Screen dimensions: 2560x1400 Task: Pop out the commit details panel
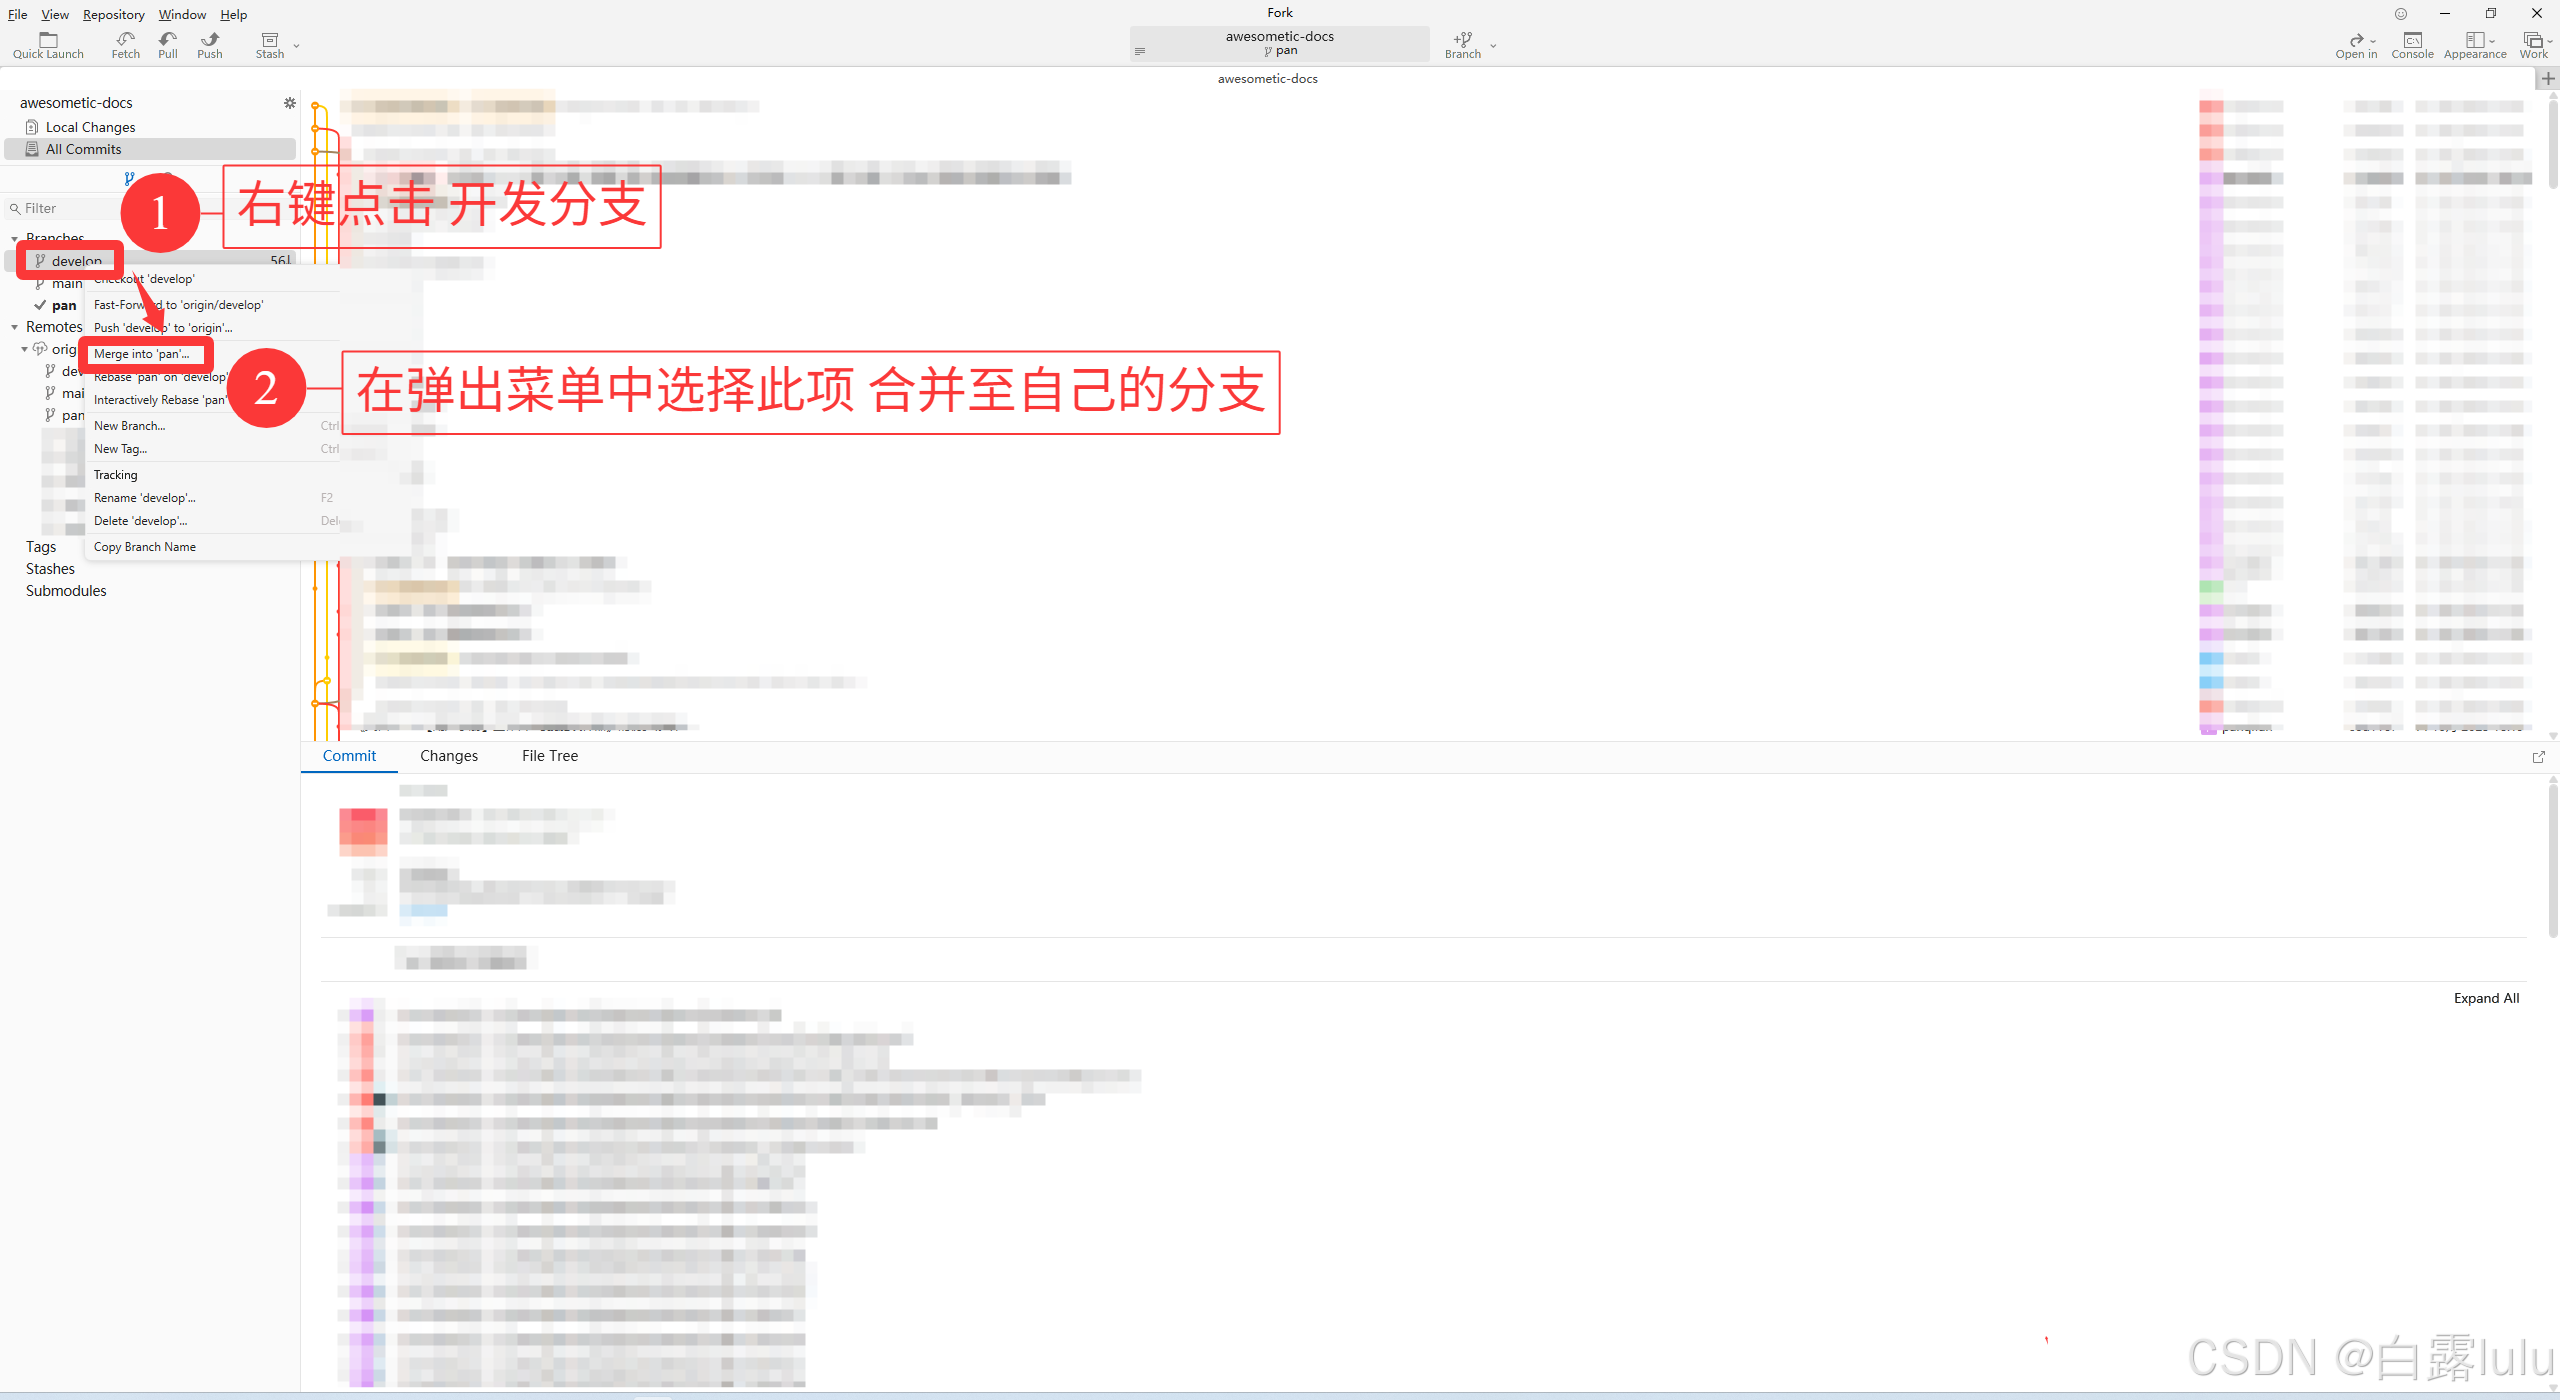point(2538,757)
